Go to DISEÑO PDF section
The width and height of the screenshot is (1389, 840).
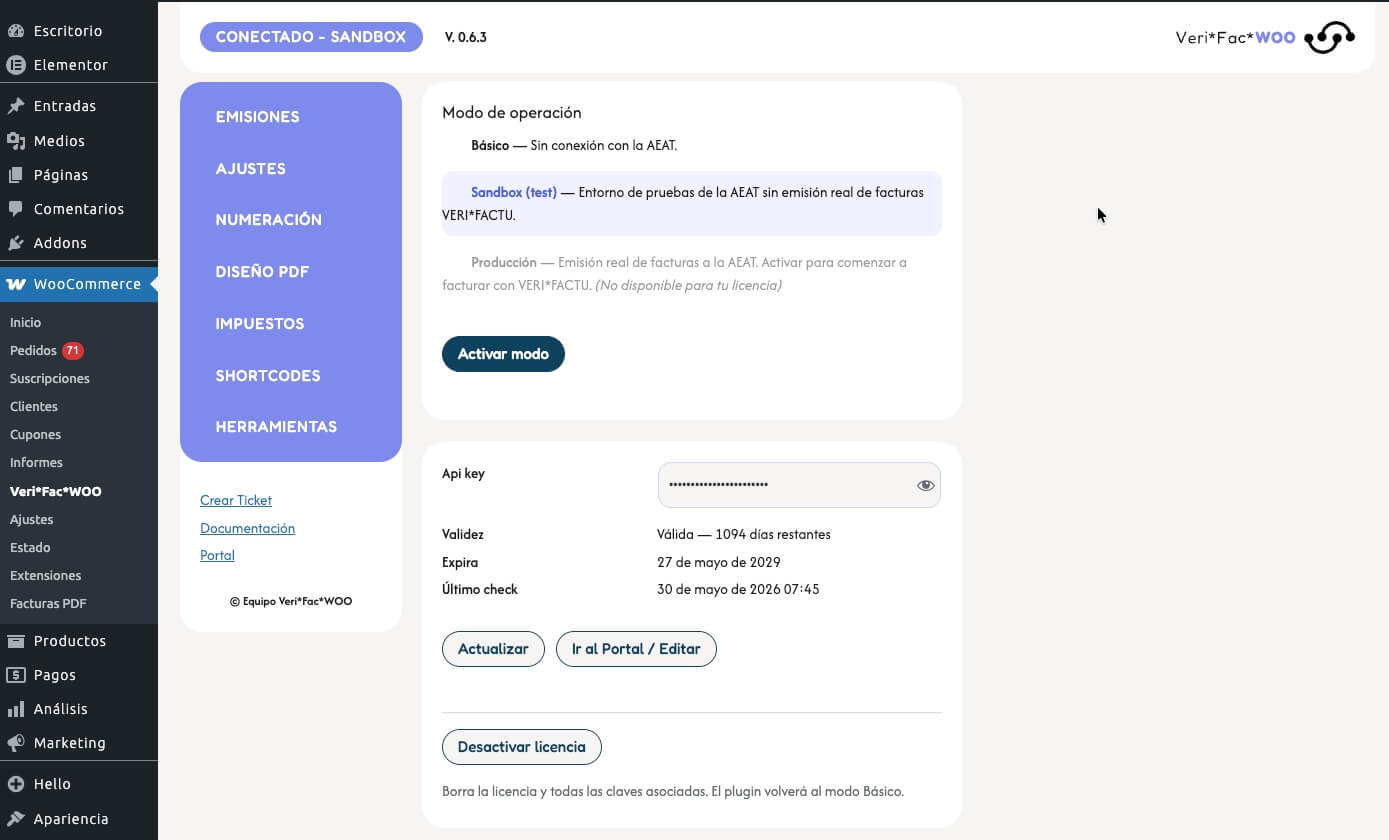(262, 272)
